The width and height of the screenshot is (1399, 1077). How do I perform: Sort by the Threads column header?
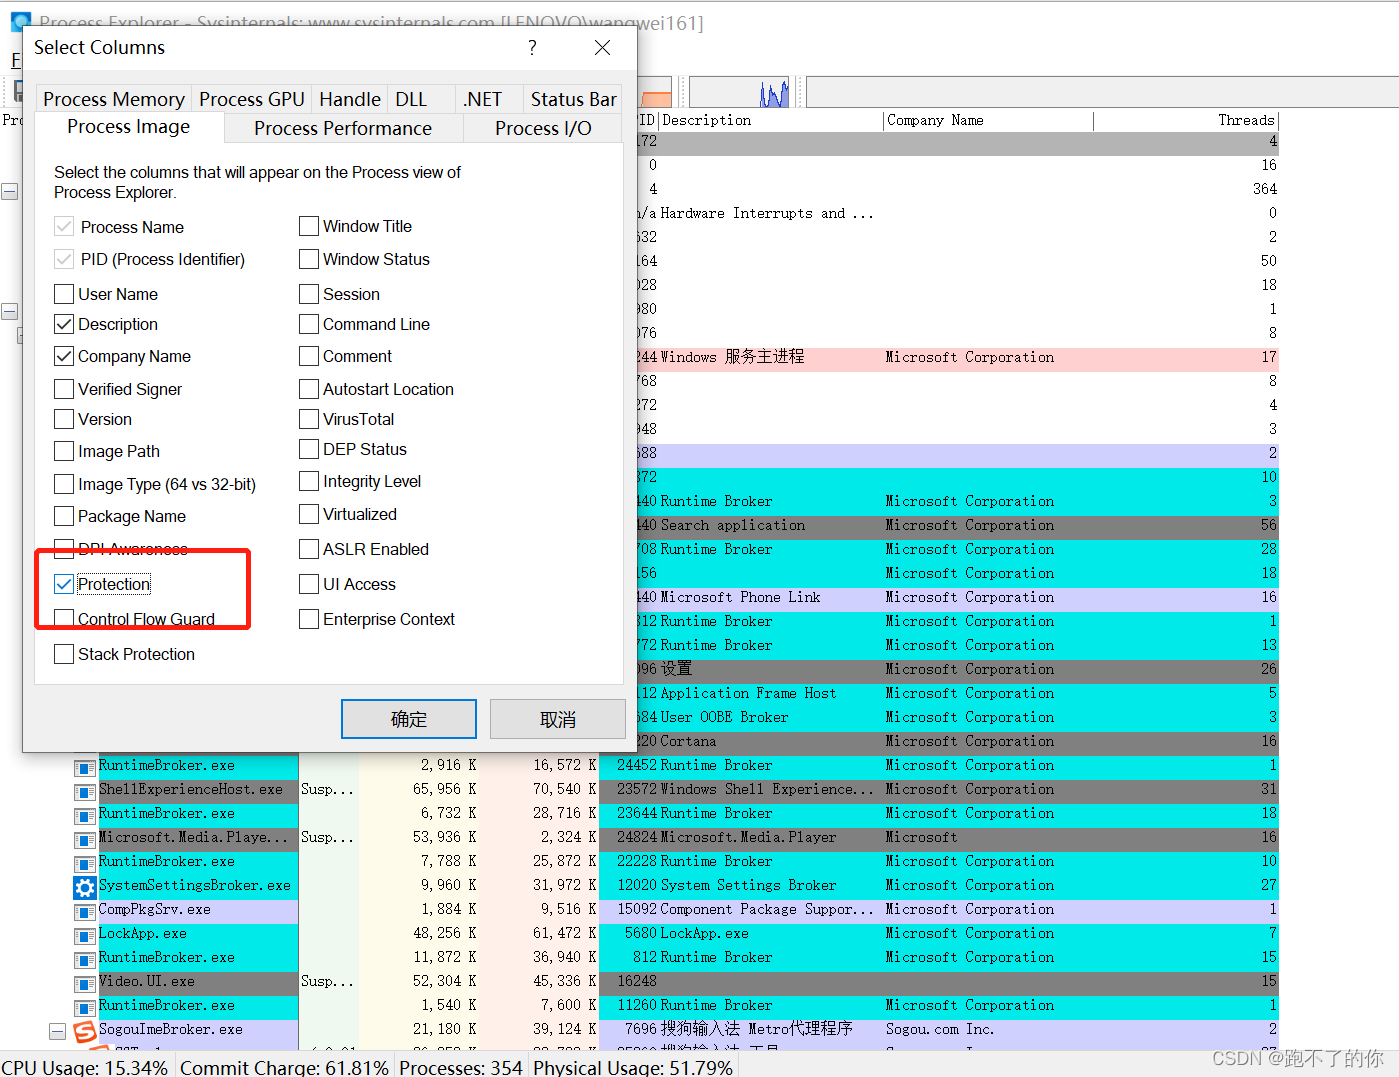1186,120
